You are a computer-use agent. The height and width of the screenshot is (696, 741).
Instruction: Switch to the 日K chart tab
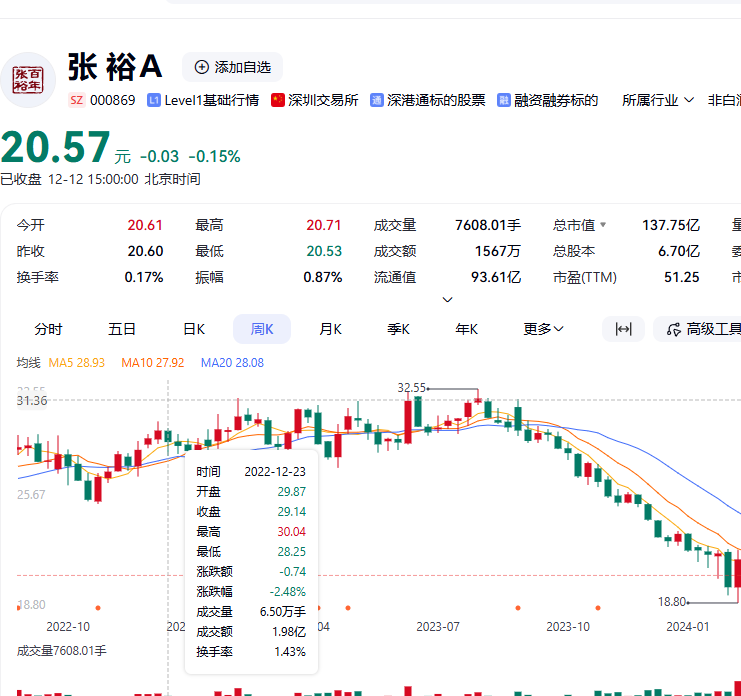(194, 329)
